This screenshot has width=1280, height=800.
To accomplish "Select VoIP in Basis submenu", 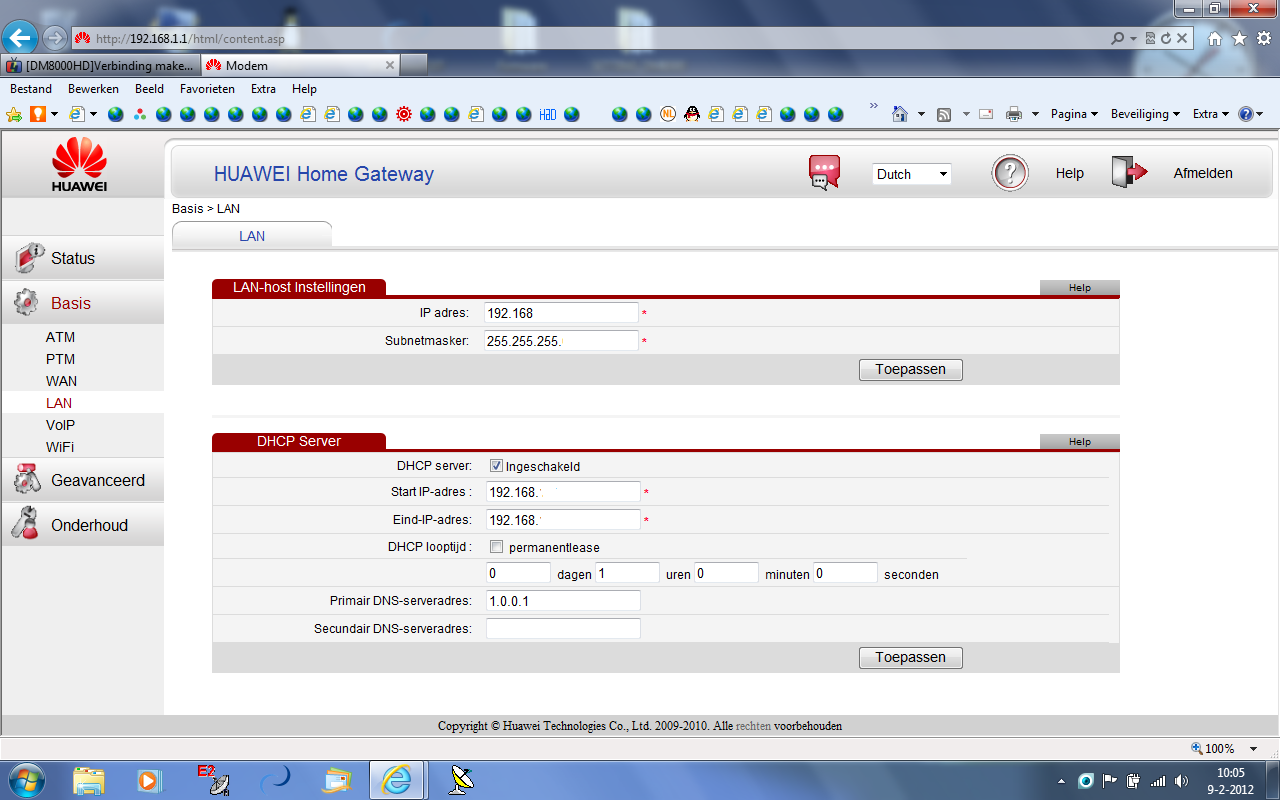I will [x=60, y=425].
